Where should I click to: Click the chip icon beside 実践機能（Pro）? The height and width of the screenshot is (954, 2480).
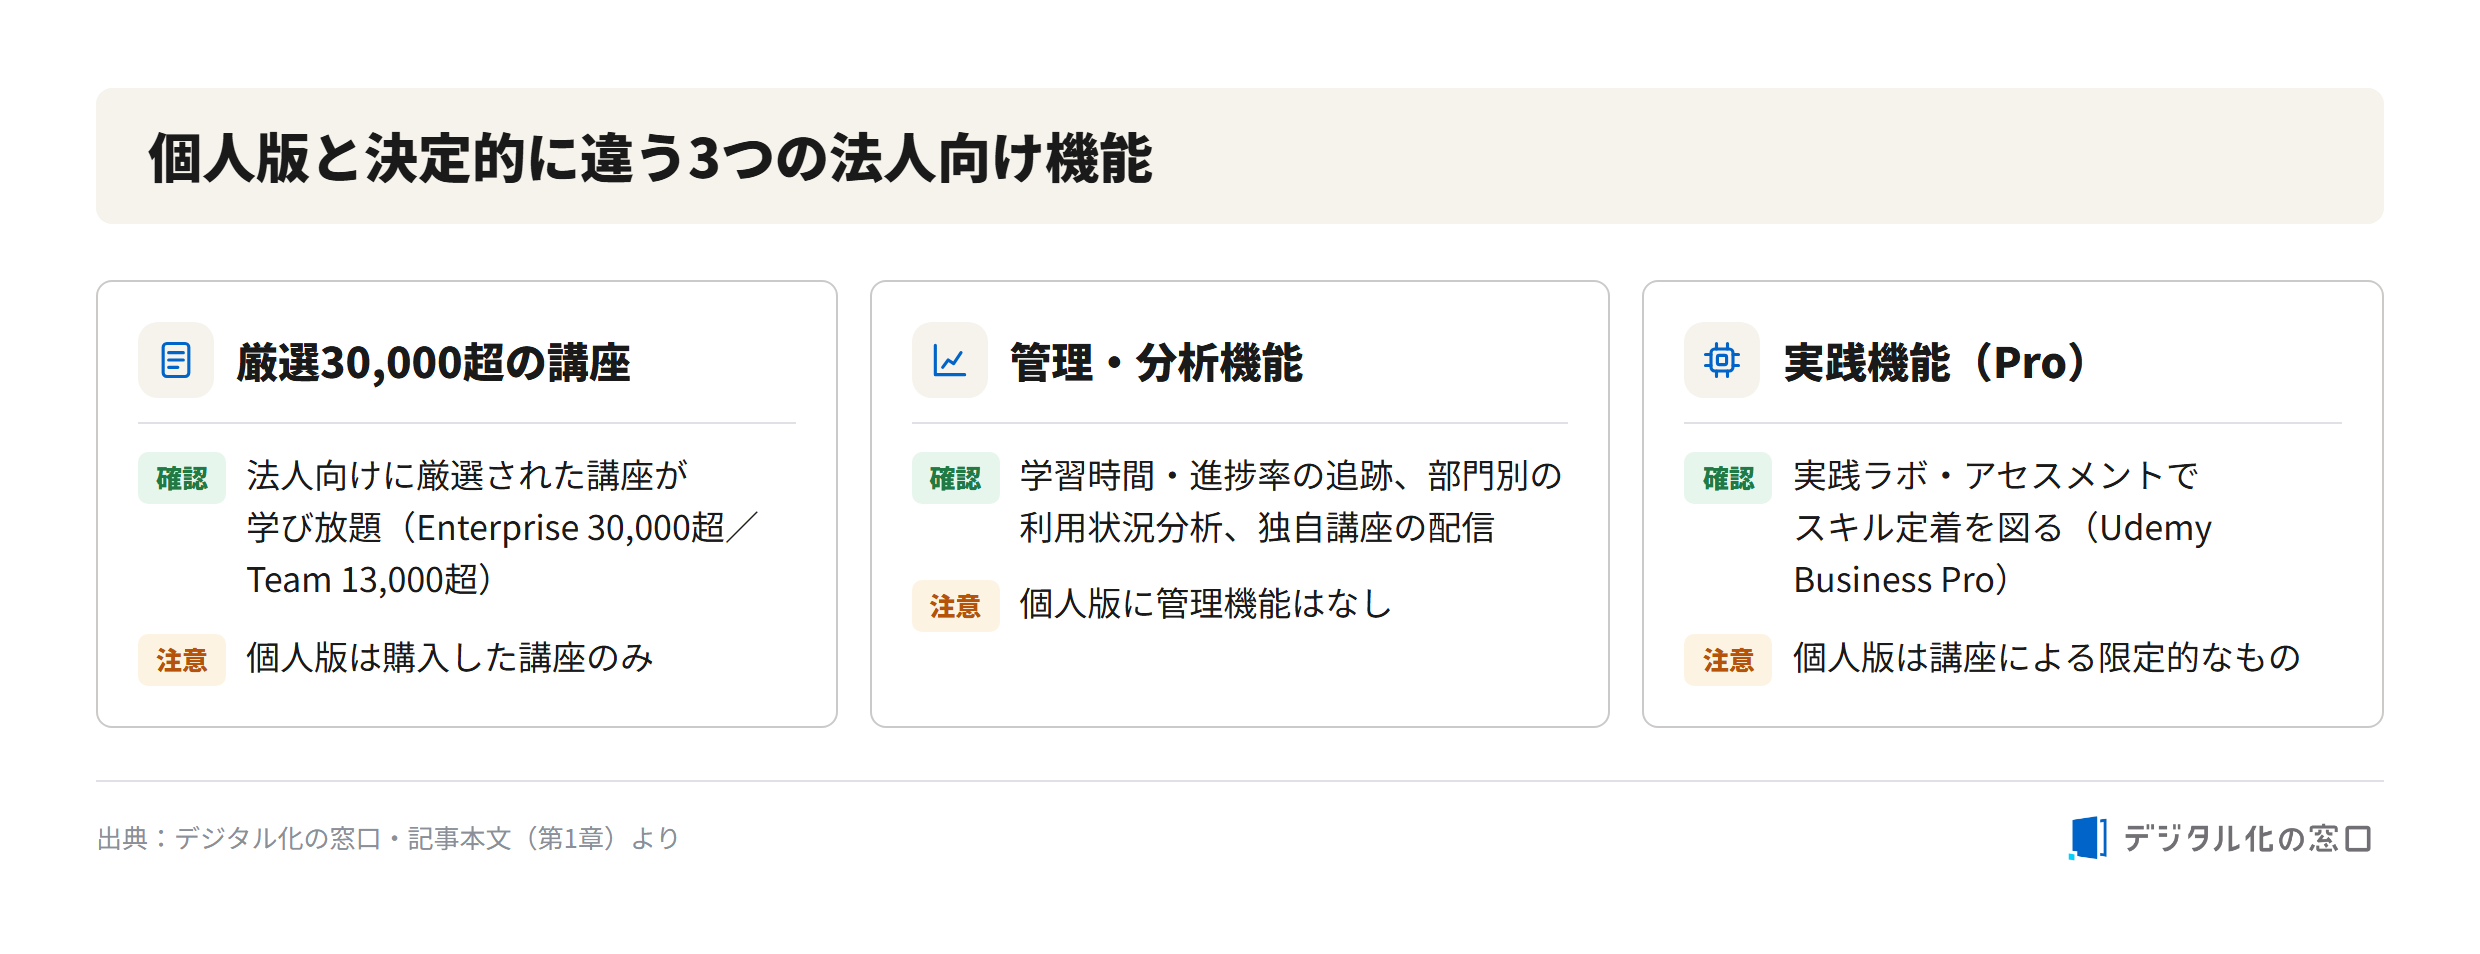pyautogui.click(x=1721, y=360)
